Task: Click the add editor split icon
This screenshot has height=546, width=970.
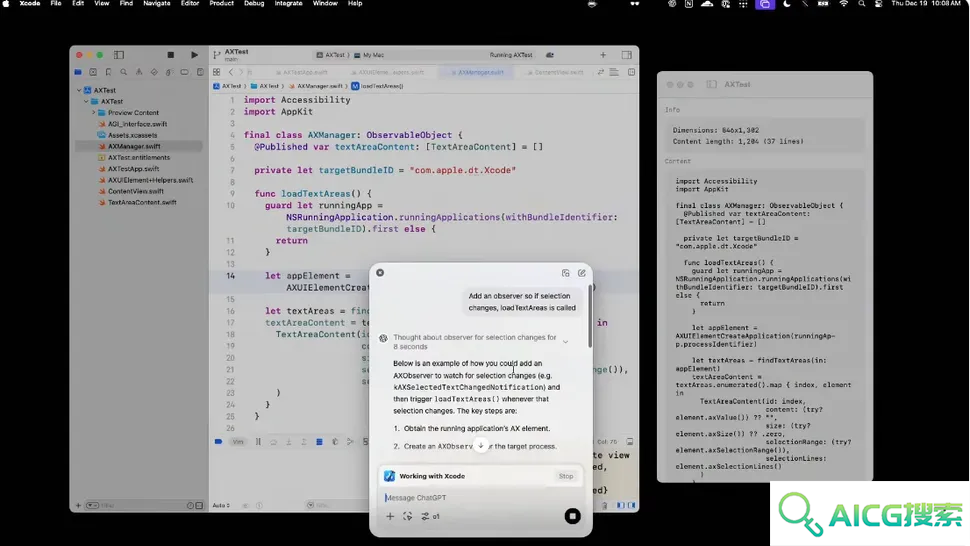Action: coord(631,72)
